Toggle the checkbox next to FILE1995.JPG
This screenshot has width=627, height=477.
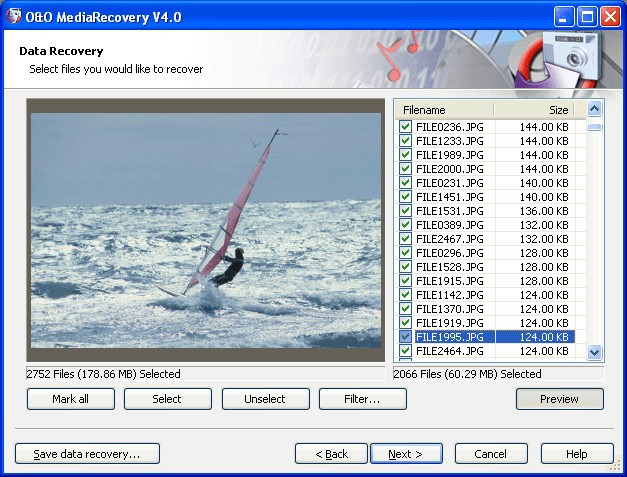[405, 337]
